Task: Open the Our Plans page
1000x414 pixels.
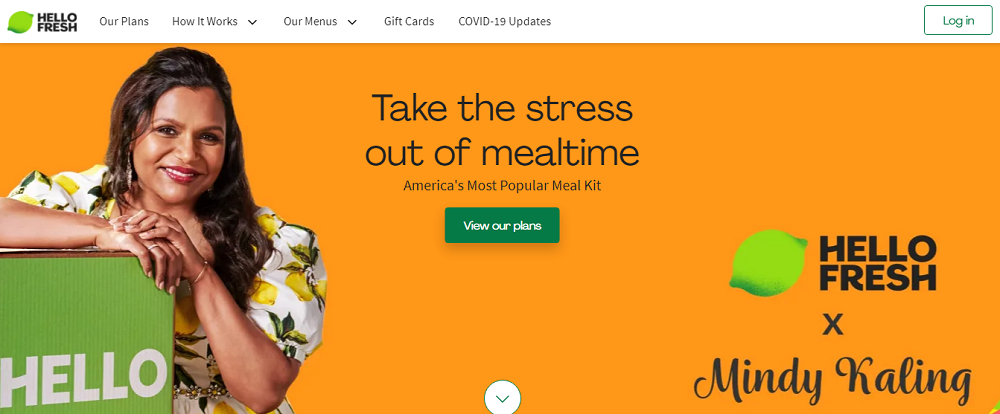Action: point(124,21)
